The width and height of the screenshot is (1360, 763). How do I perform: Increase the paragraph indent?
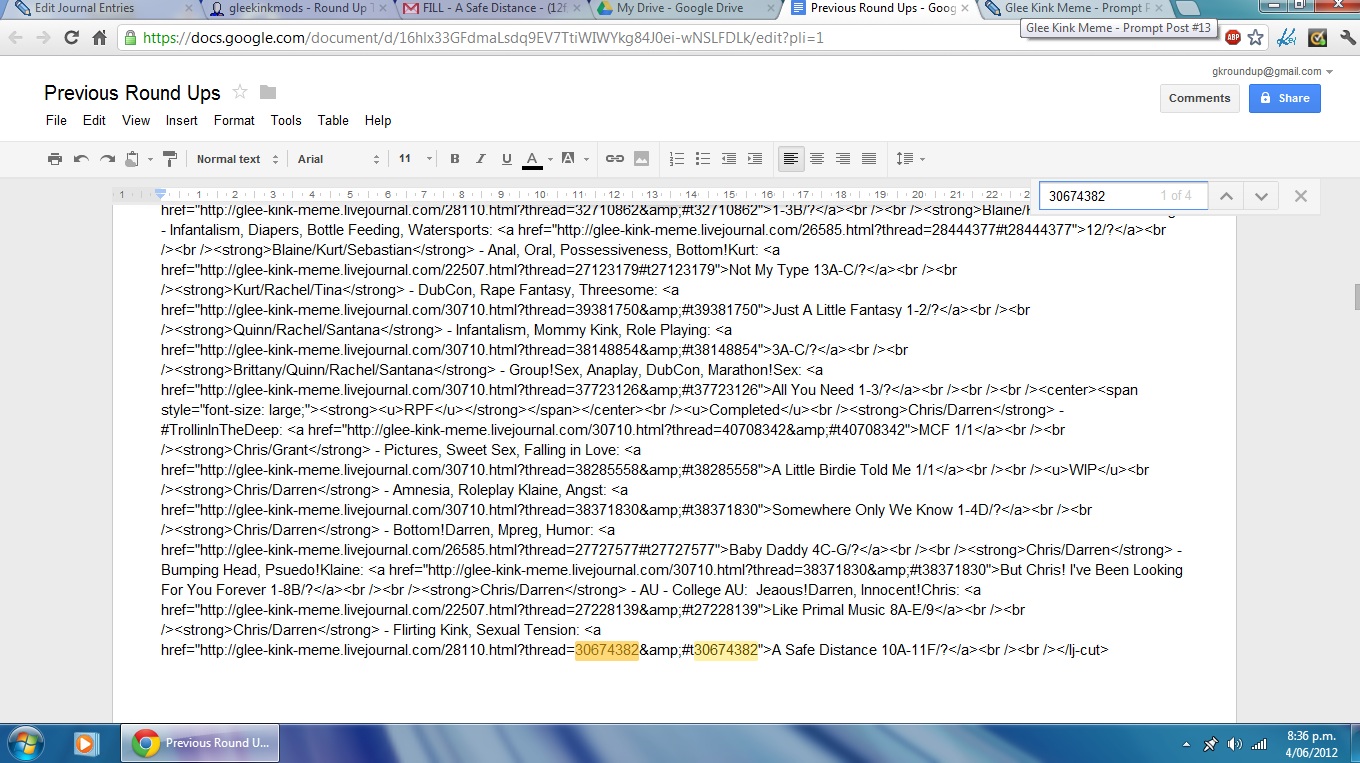click(755, 159)
